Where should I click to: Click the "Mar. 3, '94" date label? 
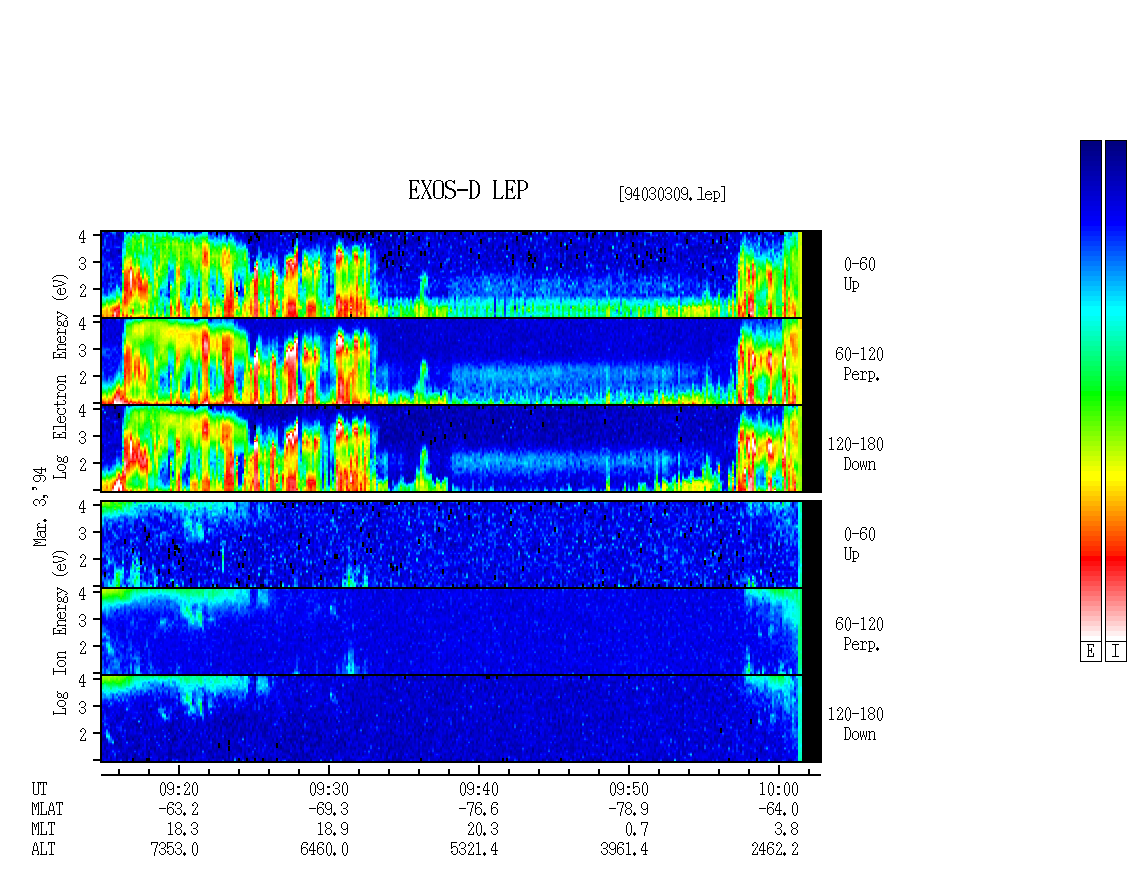40,507
